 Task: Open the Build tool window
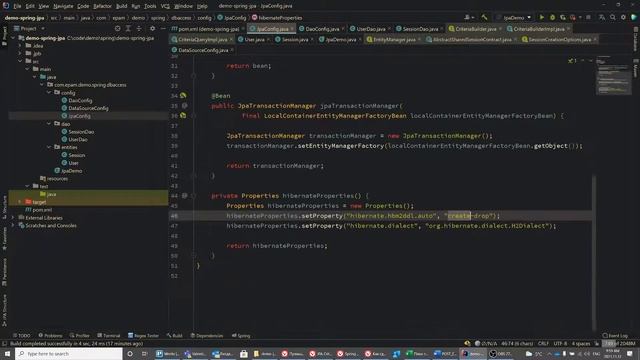[174, 336]
